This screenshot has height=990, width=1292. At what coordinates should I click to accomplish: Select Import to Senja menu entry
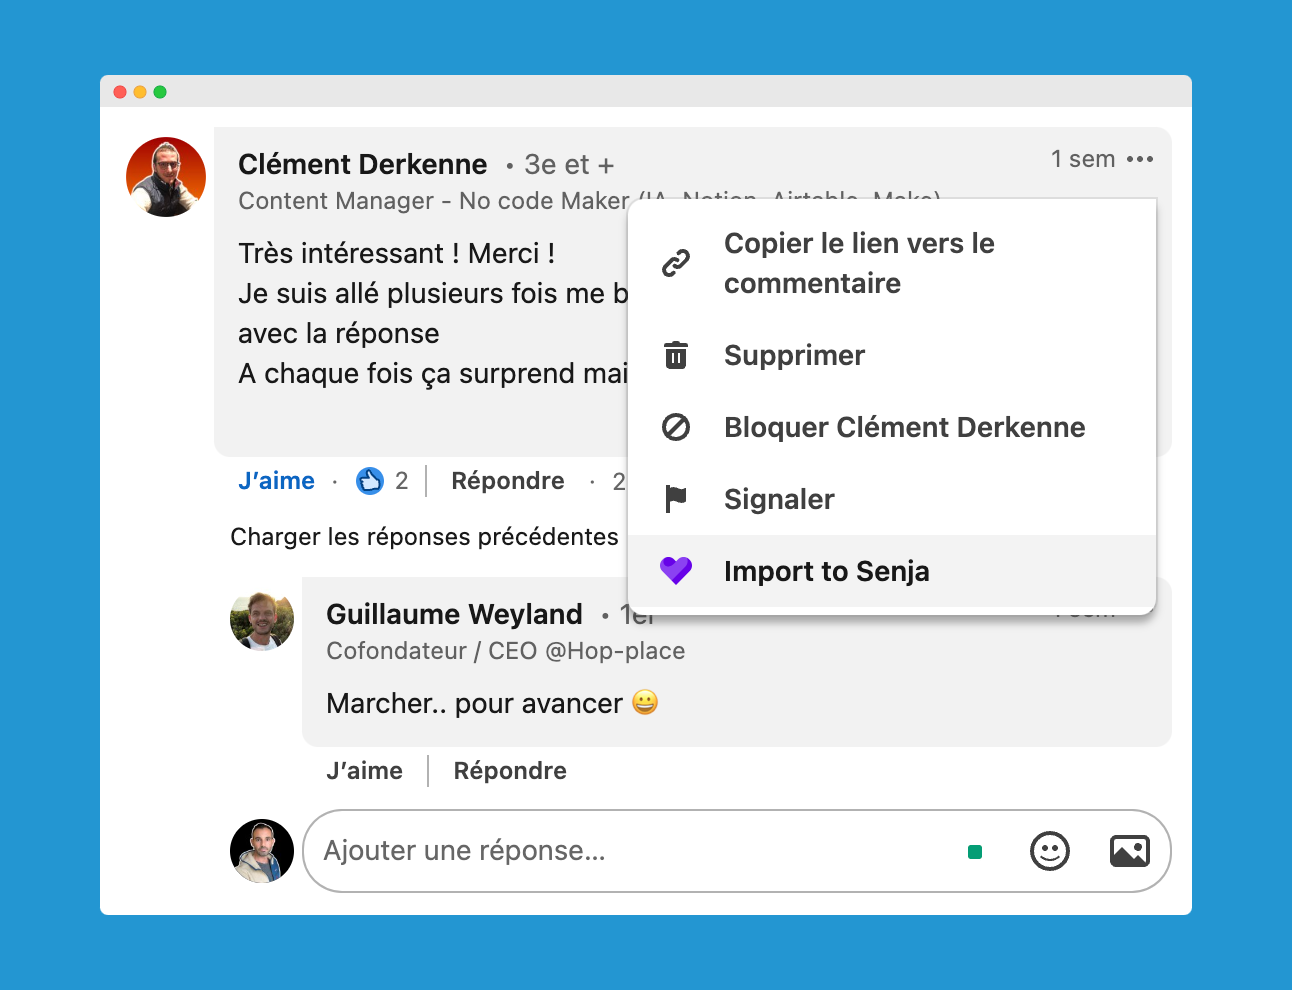[x=892, y=571]
